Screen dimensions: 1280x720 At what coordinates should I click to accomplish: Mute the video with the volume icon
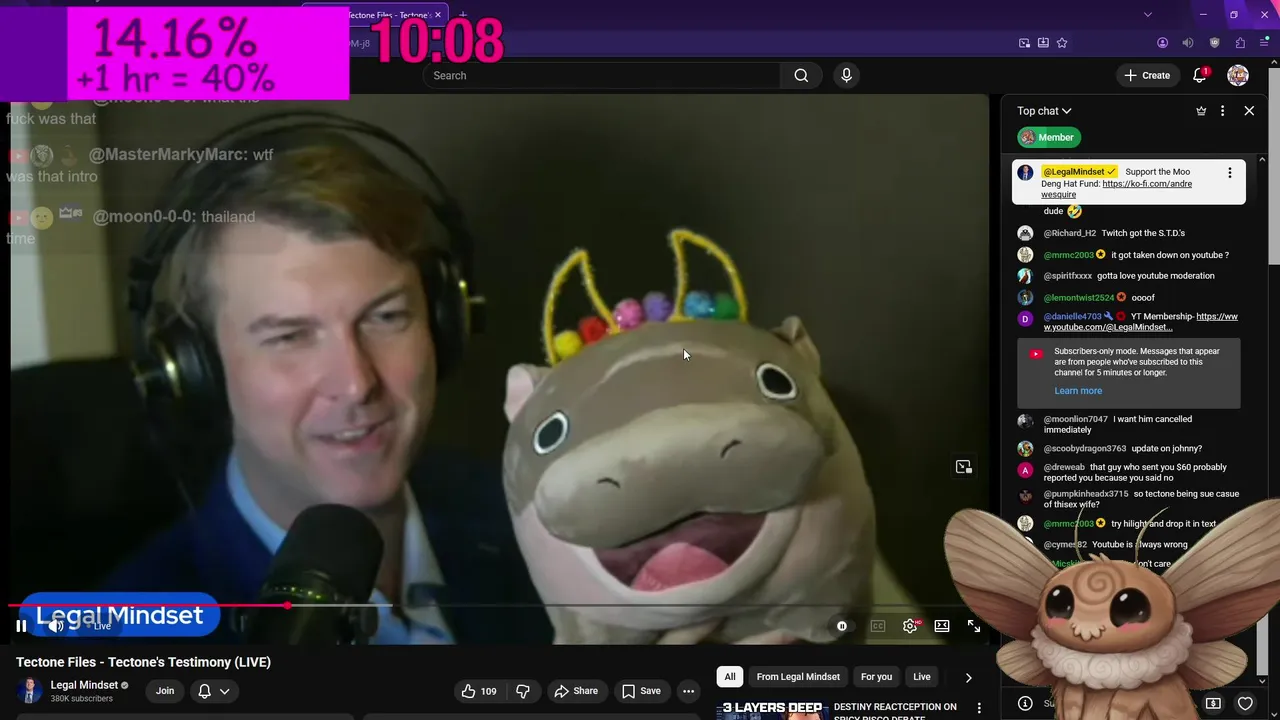(x=56, y=626)
